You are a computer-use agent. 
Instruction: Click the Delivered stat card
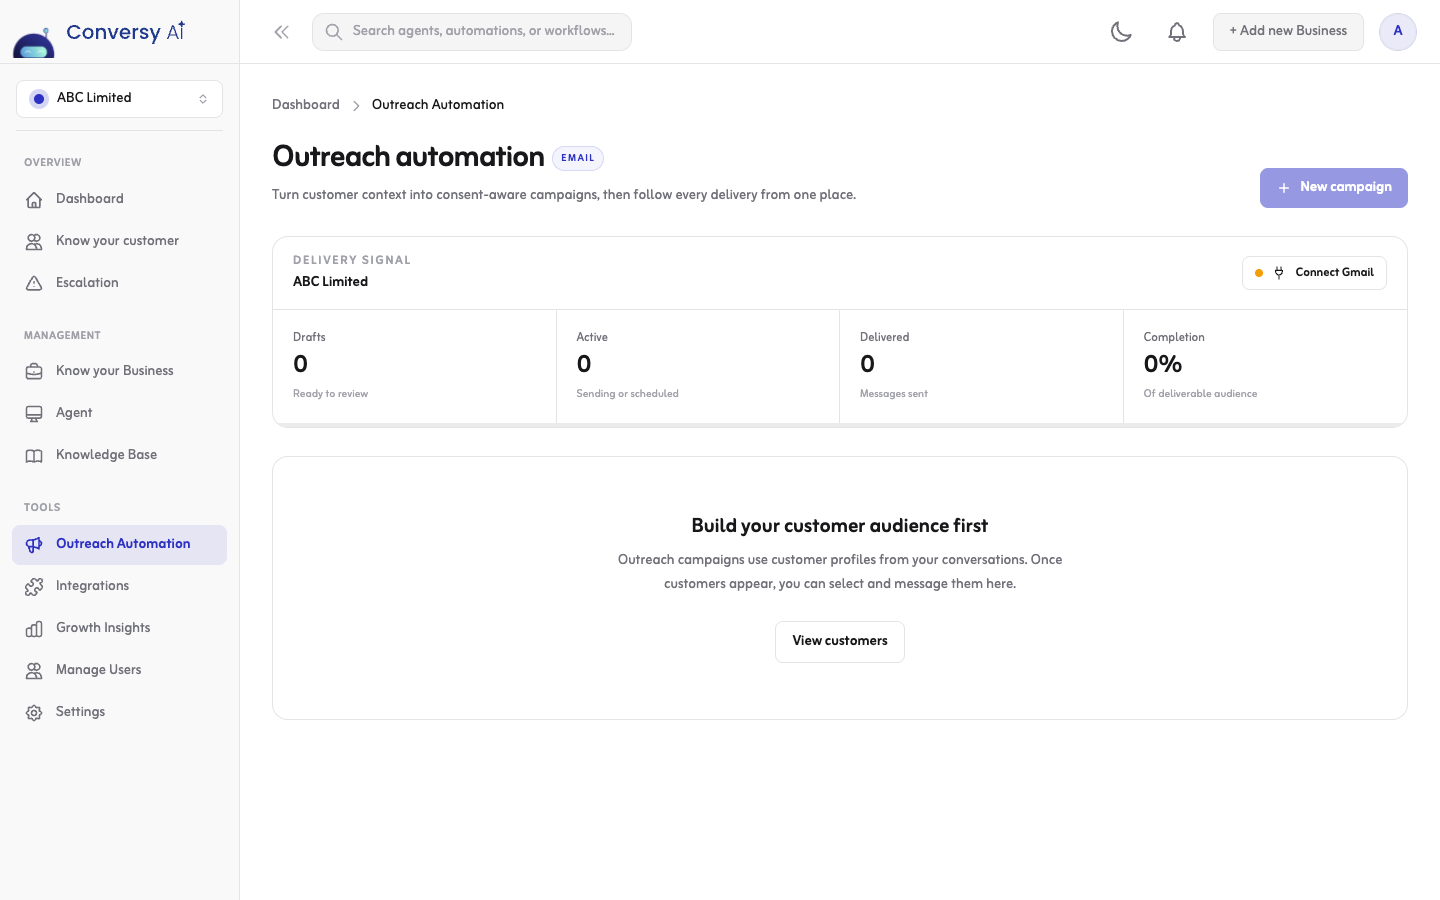tap(981, 366)
